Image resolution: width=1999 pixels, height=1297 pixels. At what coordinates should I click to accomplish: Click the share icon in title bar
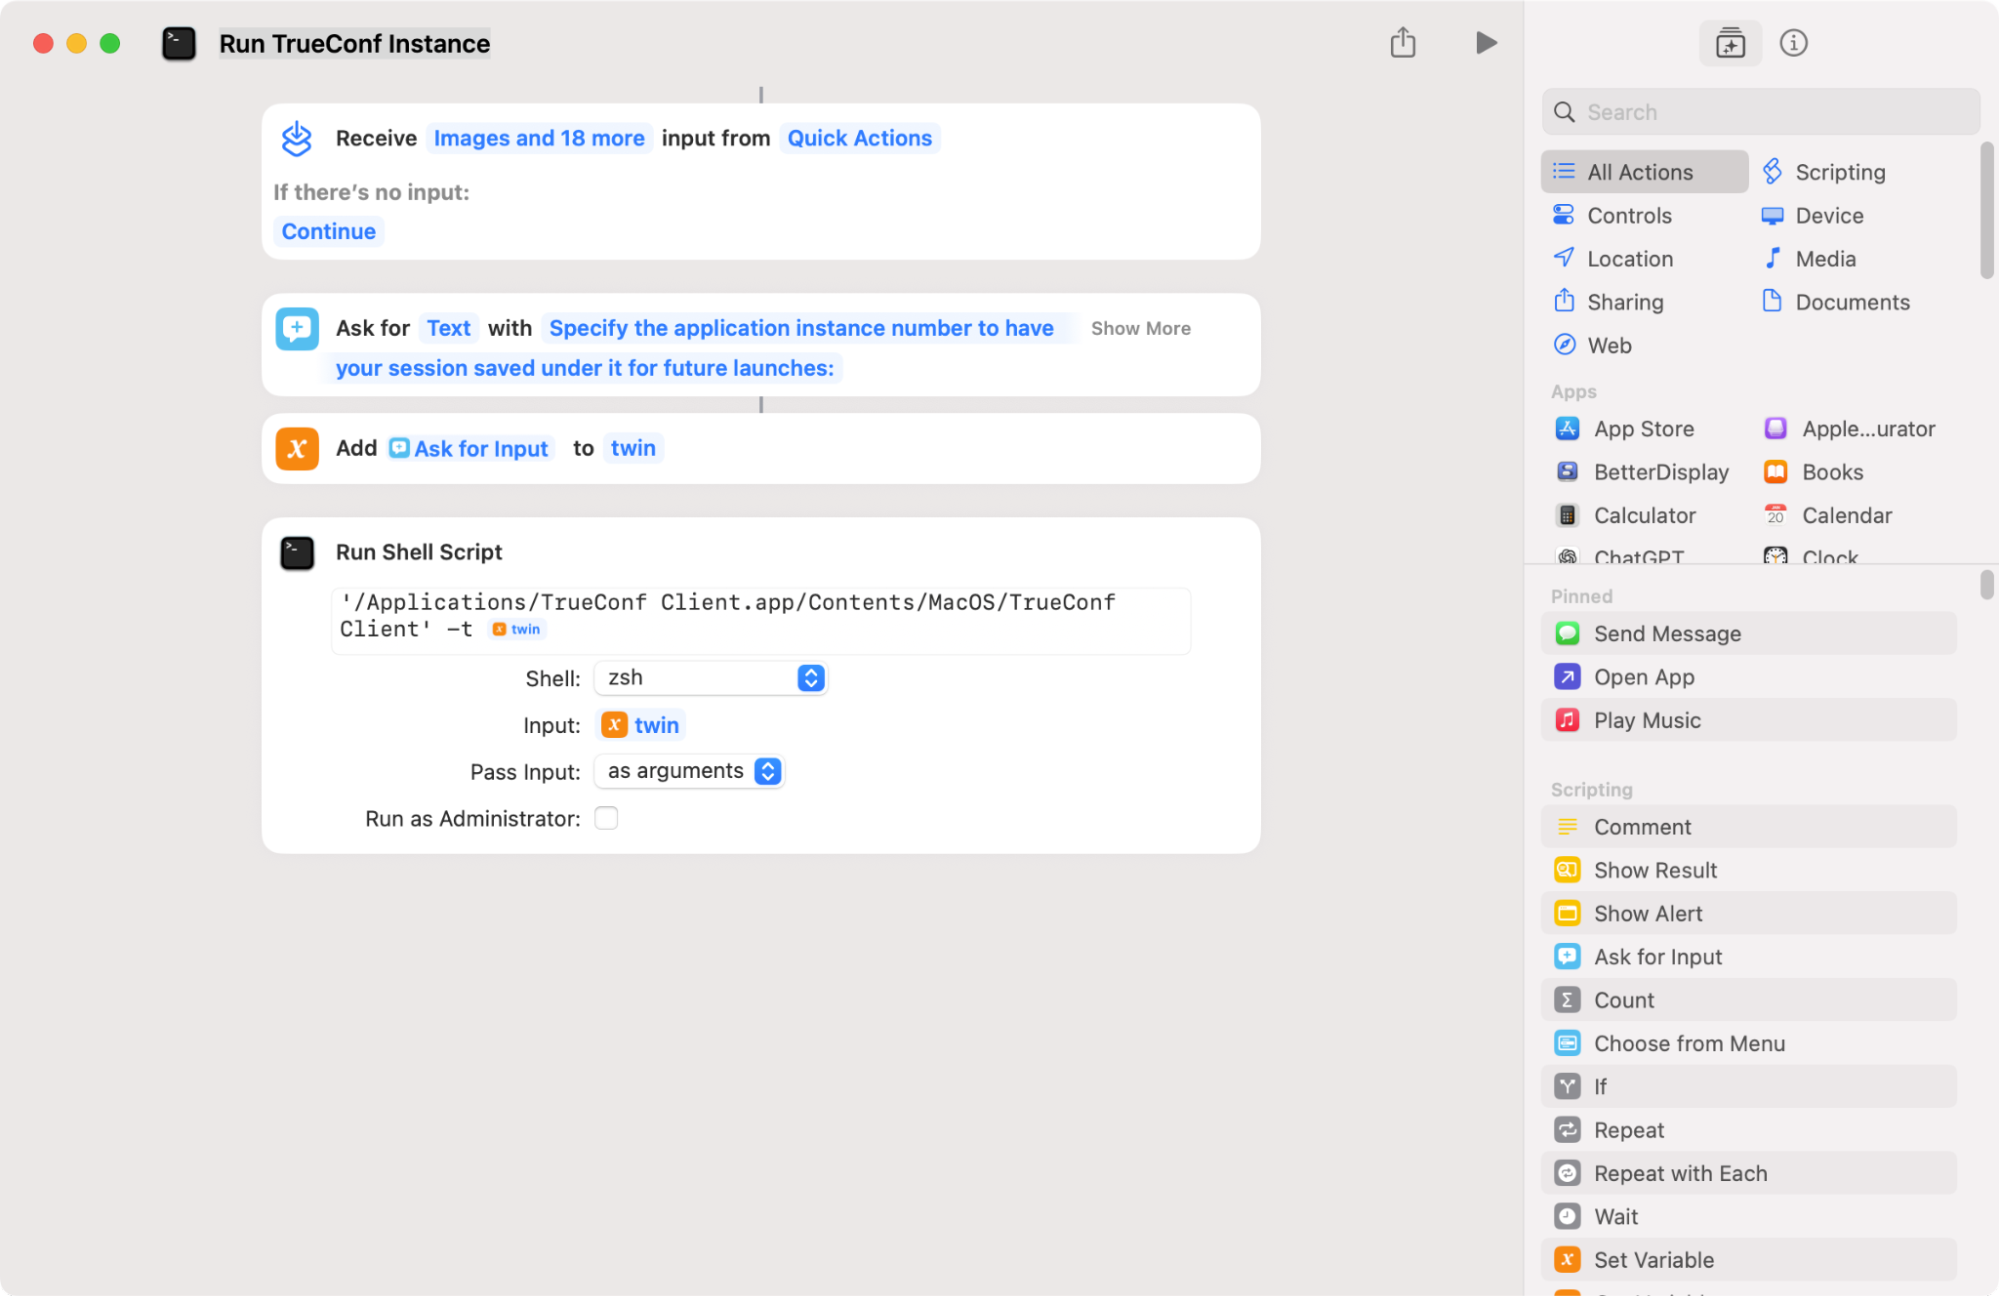(x=1402, y=43)
